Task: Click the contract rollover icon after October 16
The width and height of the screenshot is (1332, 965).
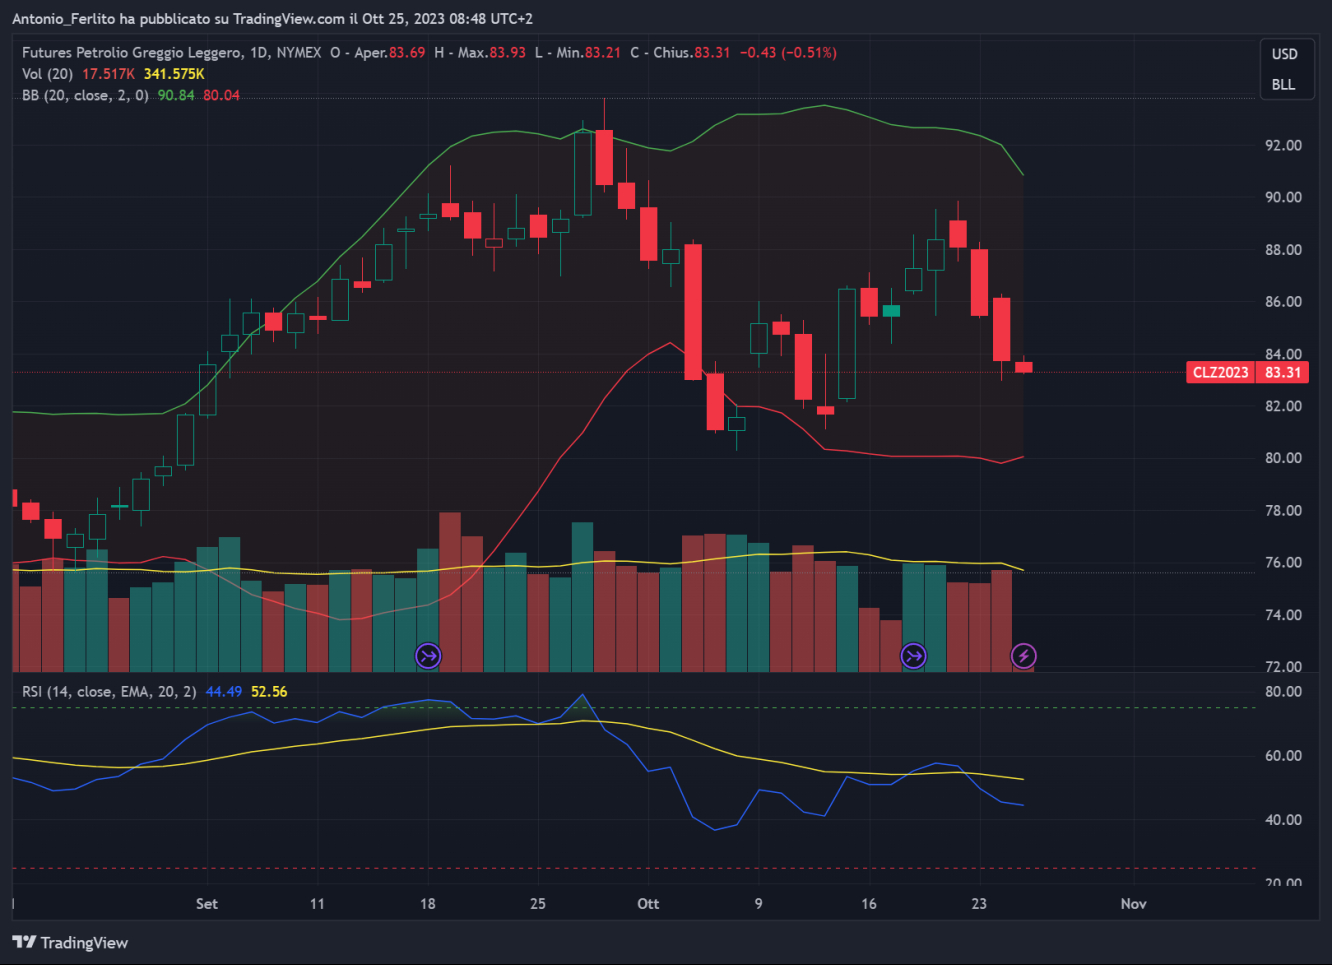Action: pos(914,656)
